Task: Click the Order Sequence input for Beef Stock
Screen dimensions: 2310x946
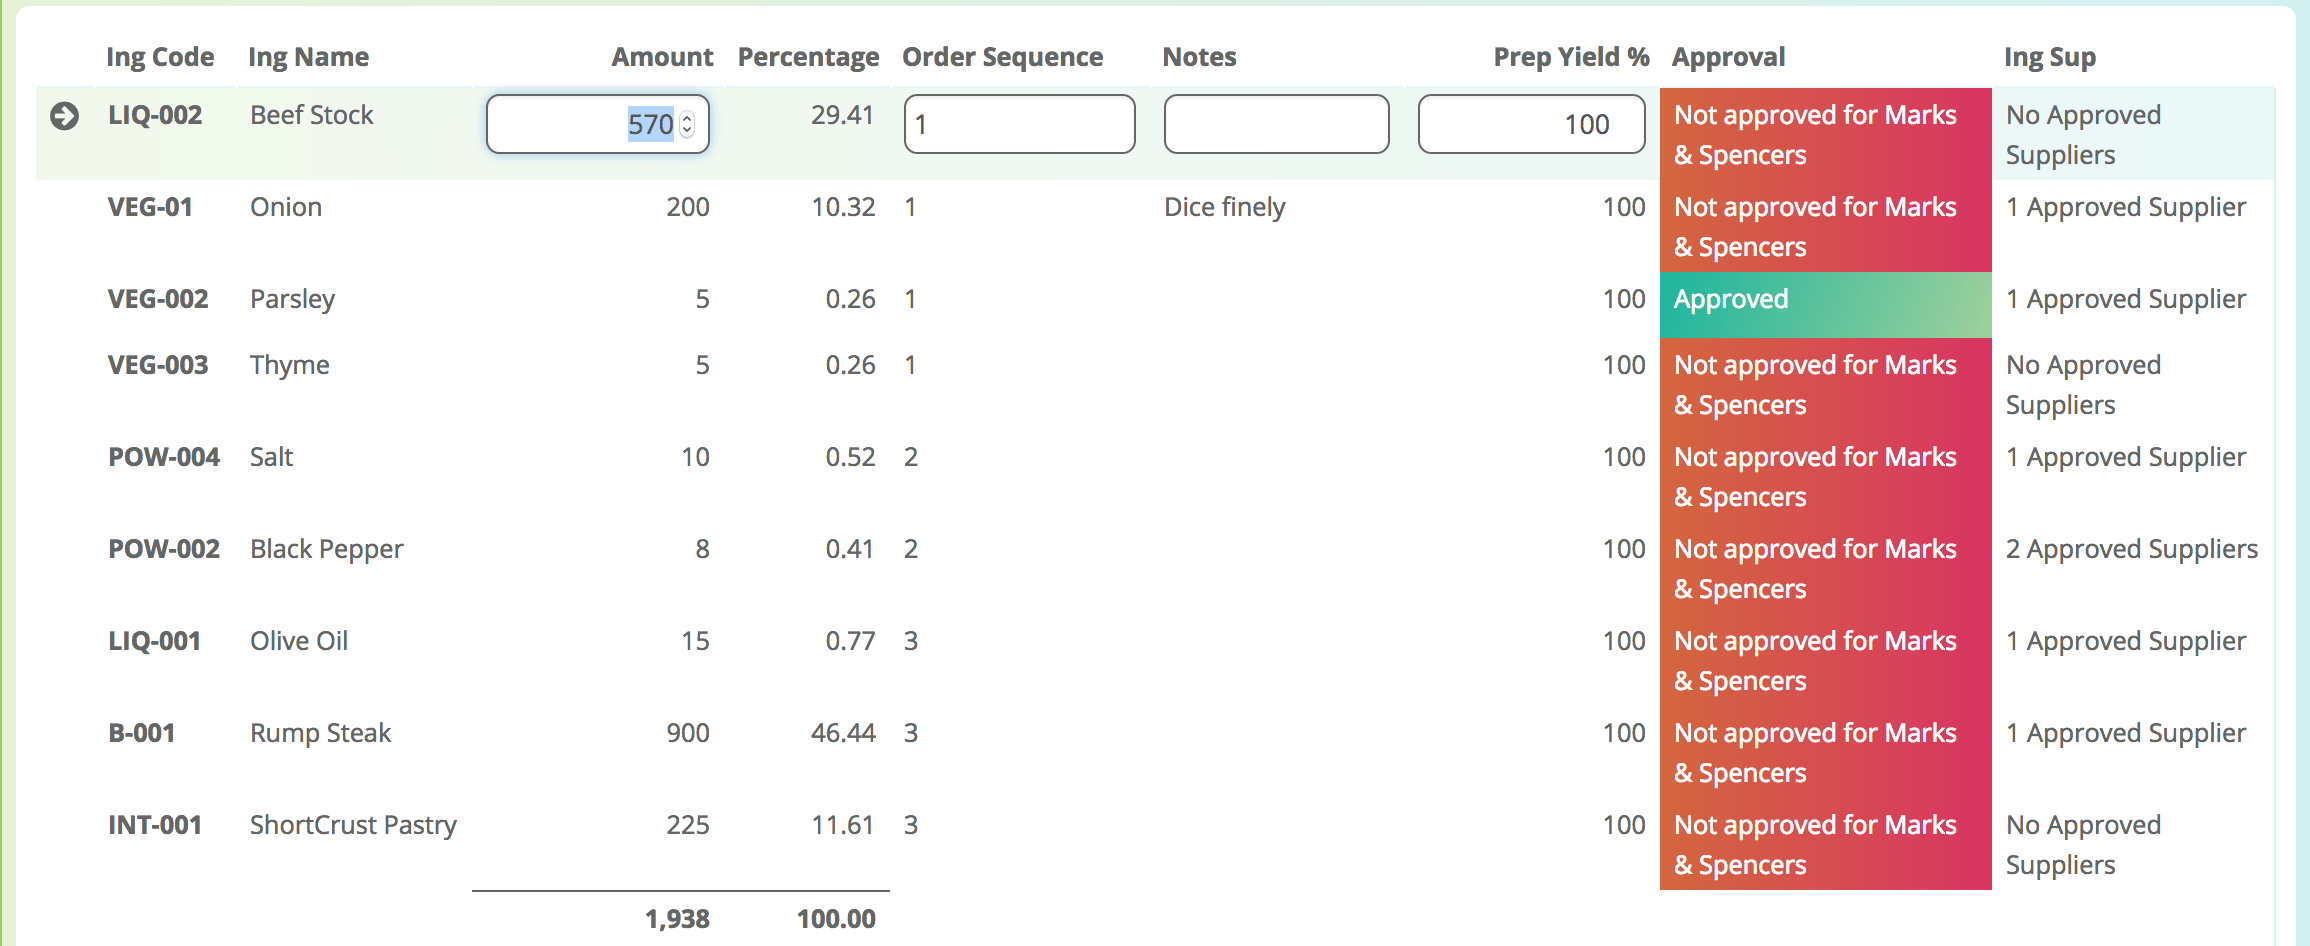Action: [x=1018, y=124]
